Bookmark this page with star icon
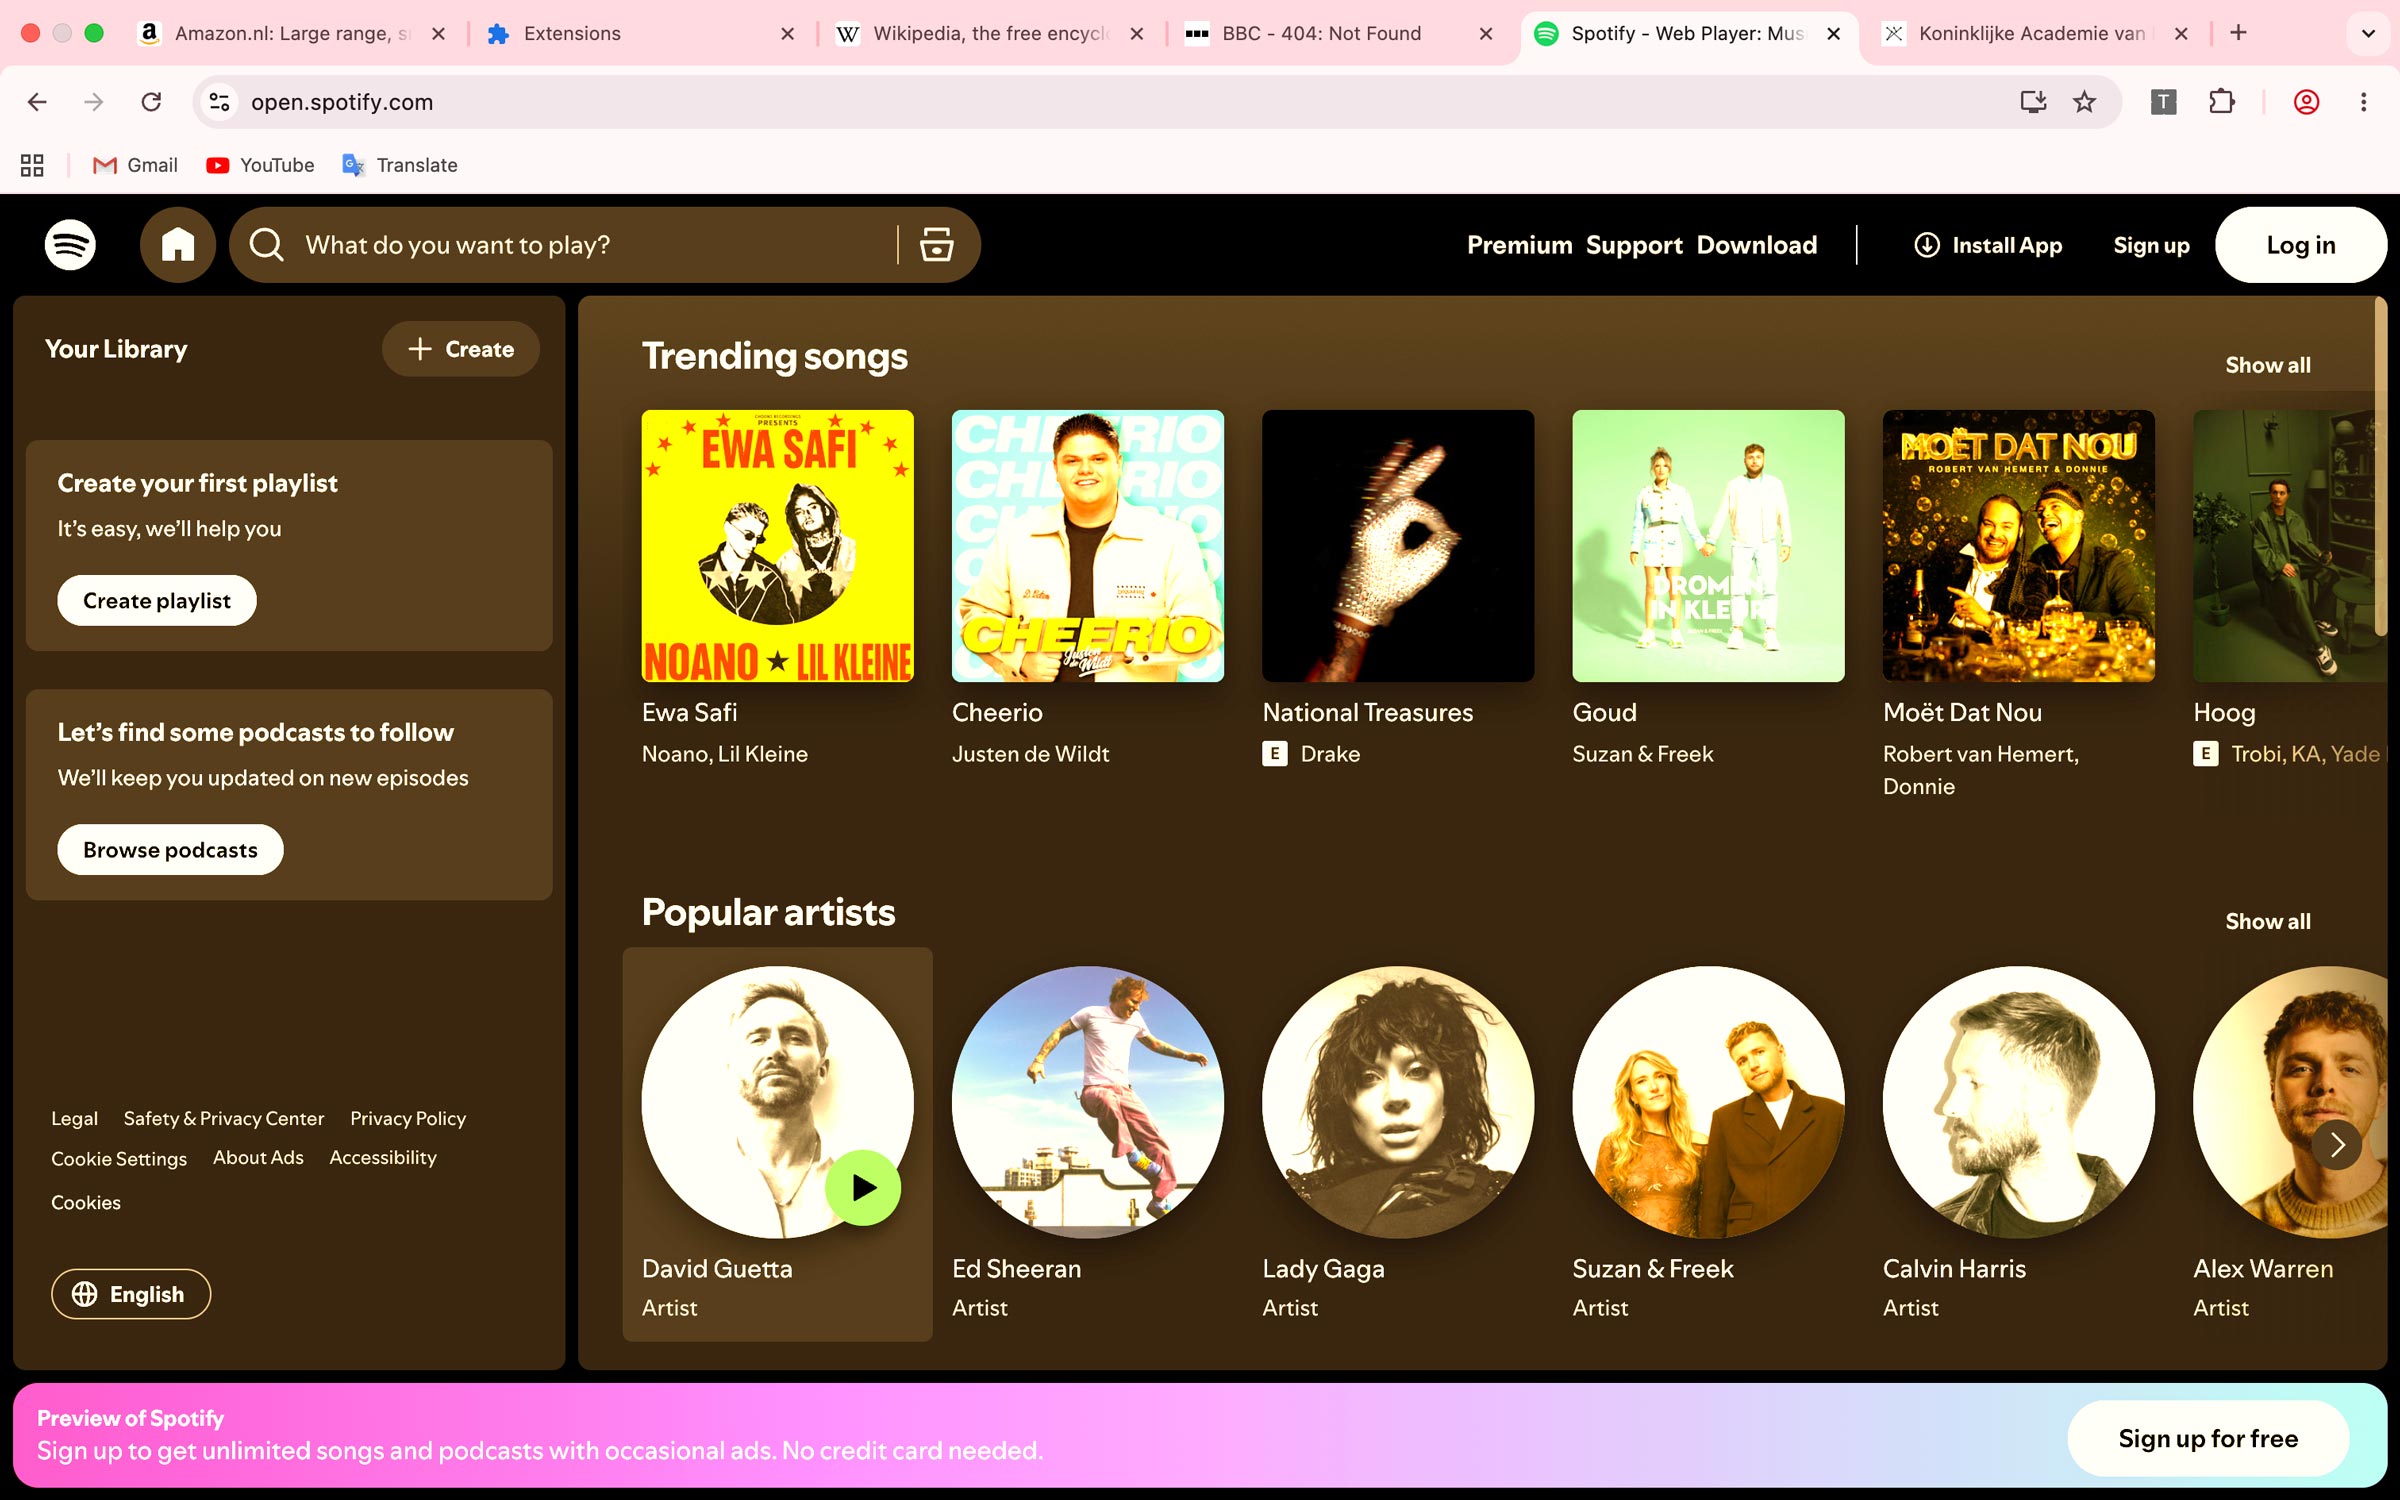2400x1500 pixels. pyautogui.click(x=2084, y=102)
